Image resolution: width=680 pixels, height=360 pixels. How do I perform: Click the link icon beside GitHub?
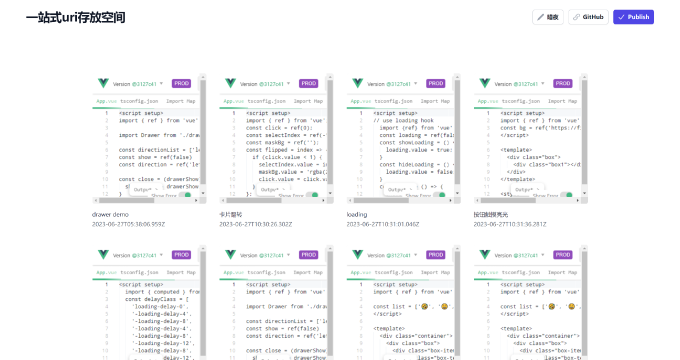[576, 17]
